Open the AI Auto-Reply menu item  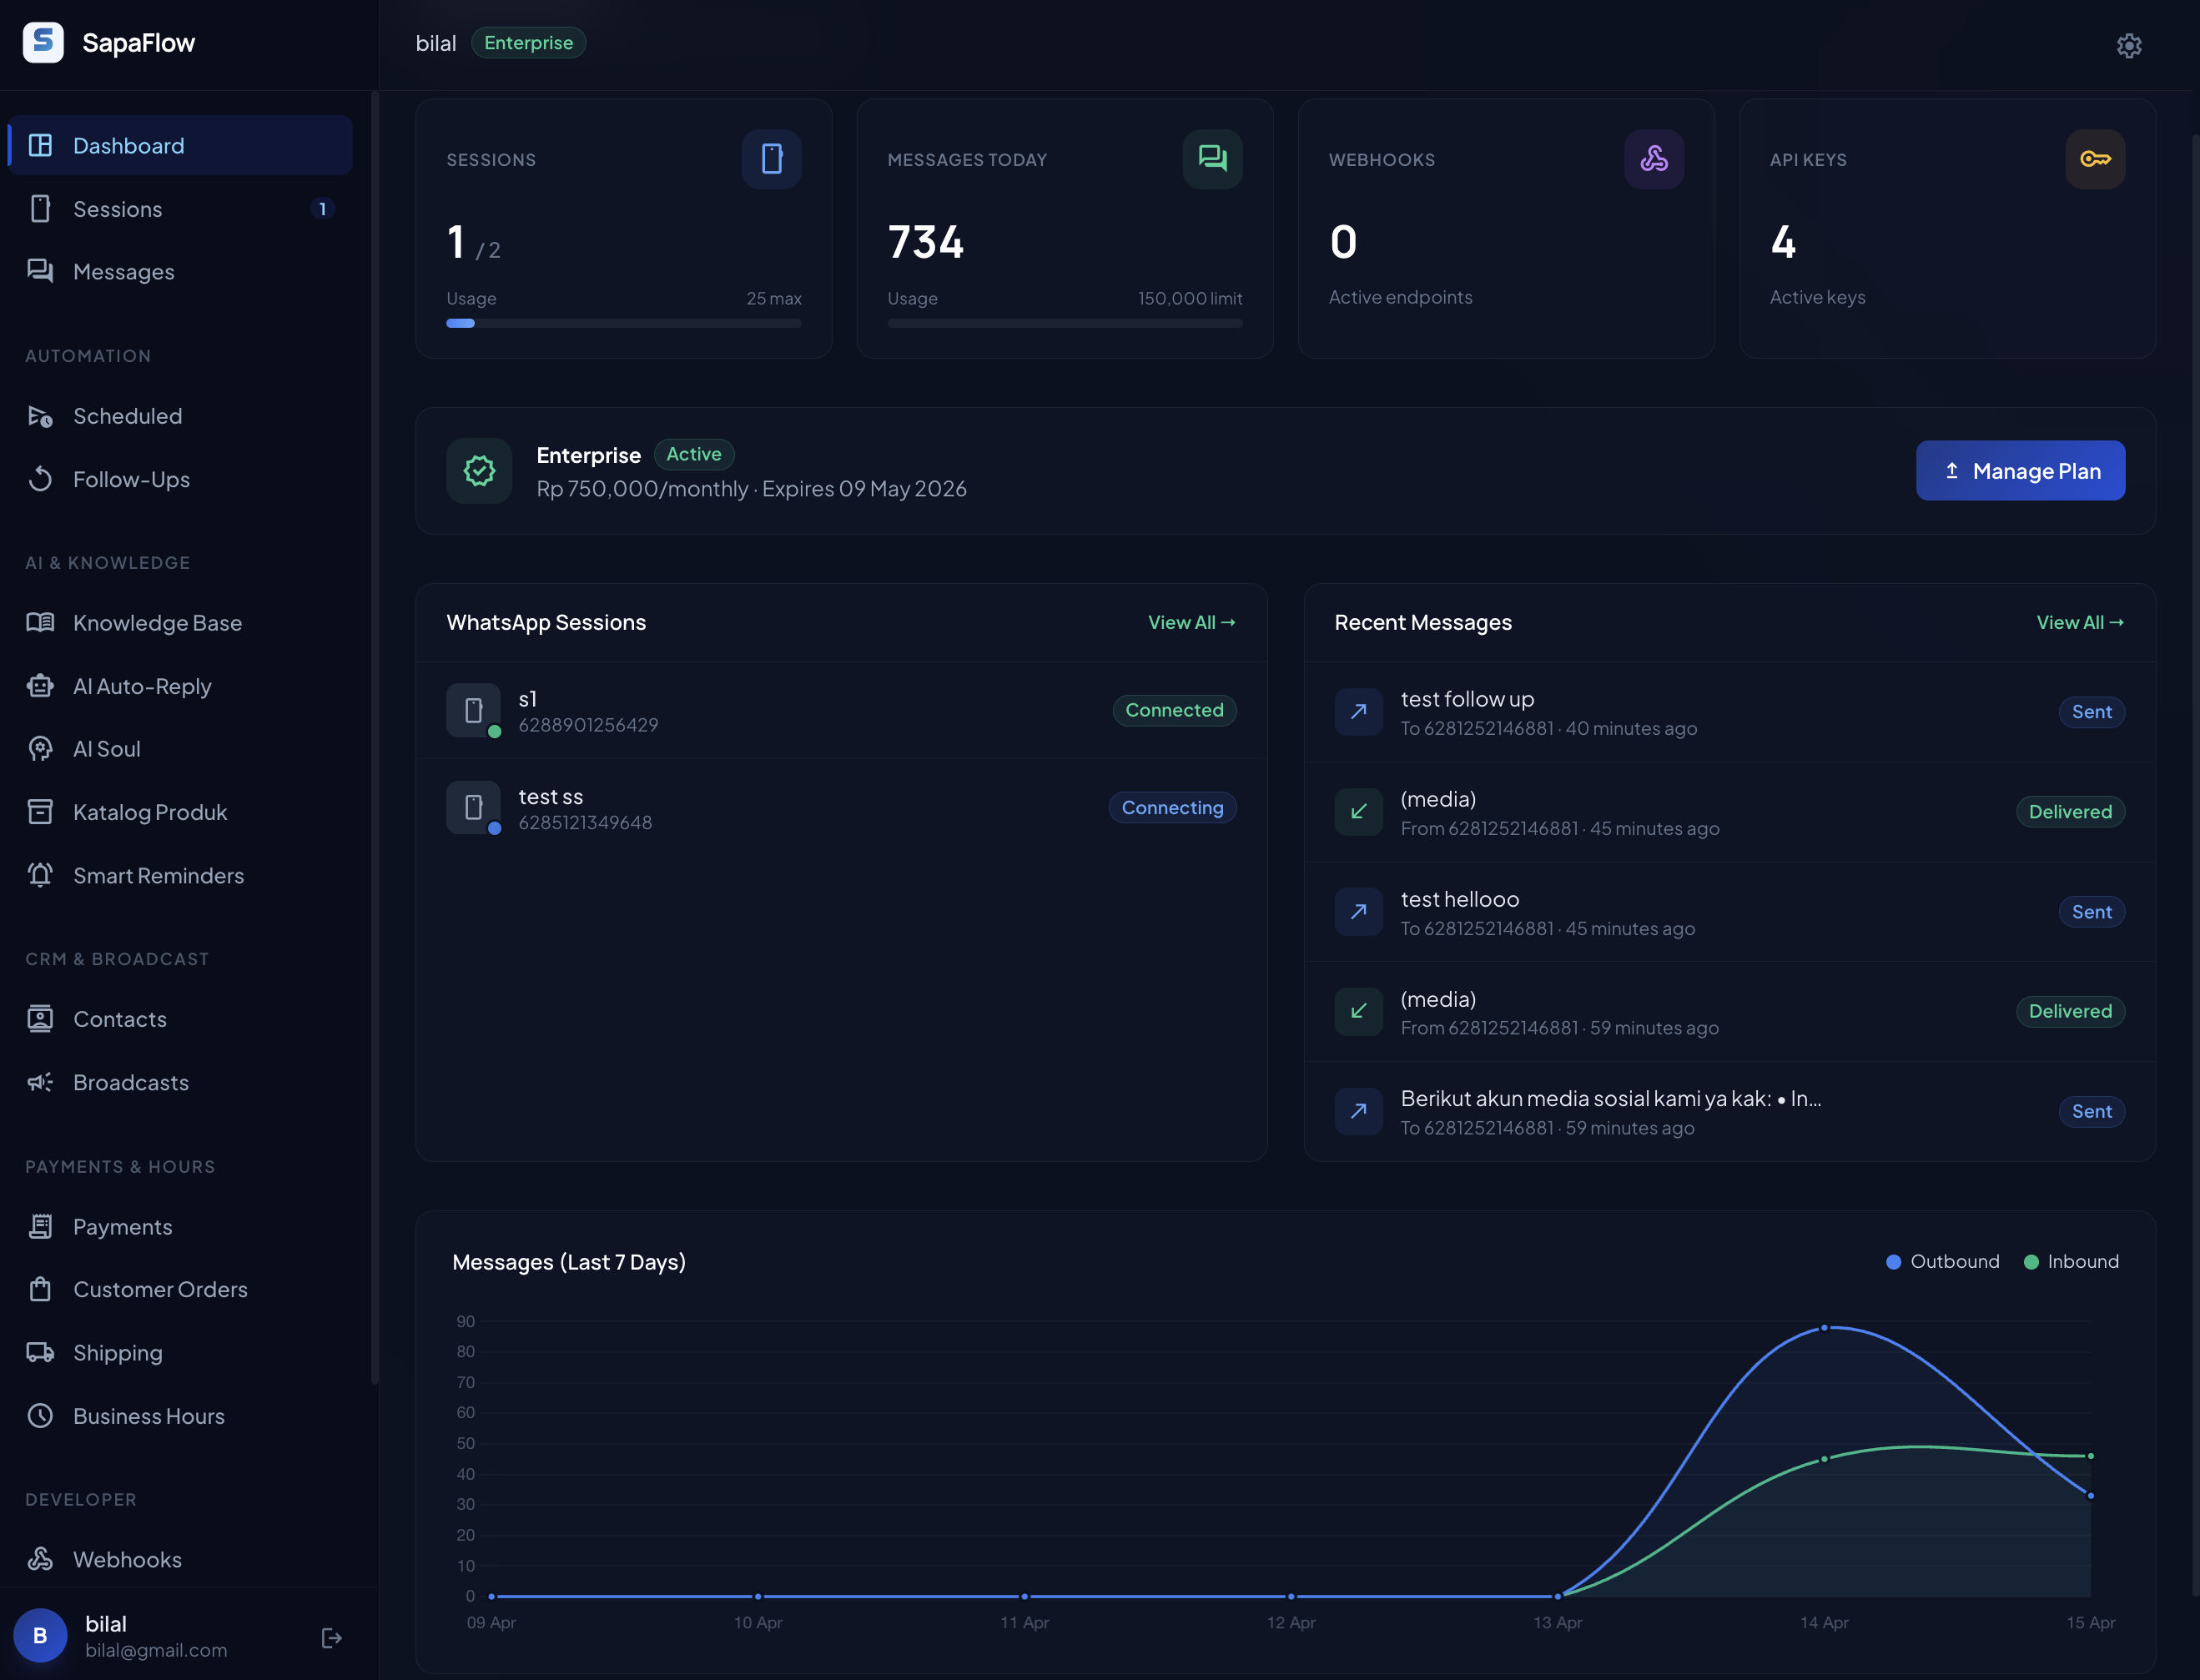point(142,686)
